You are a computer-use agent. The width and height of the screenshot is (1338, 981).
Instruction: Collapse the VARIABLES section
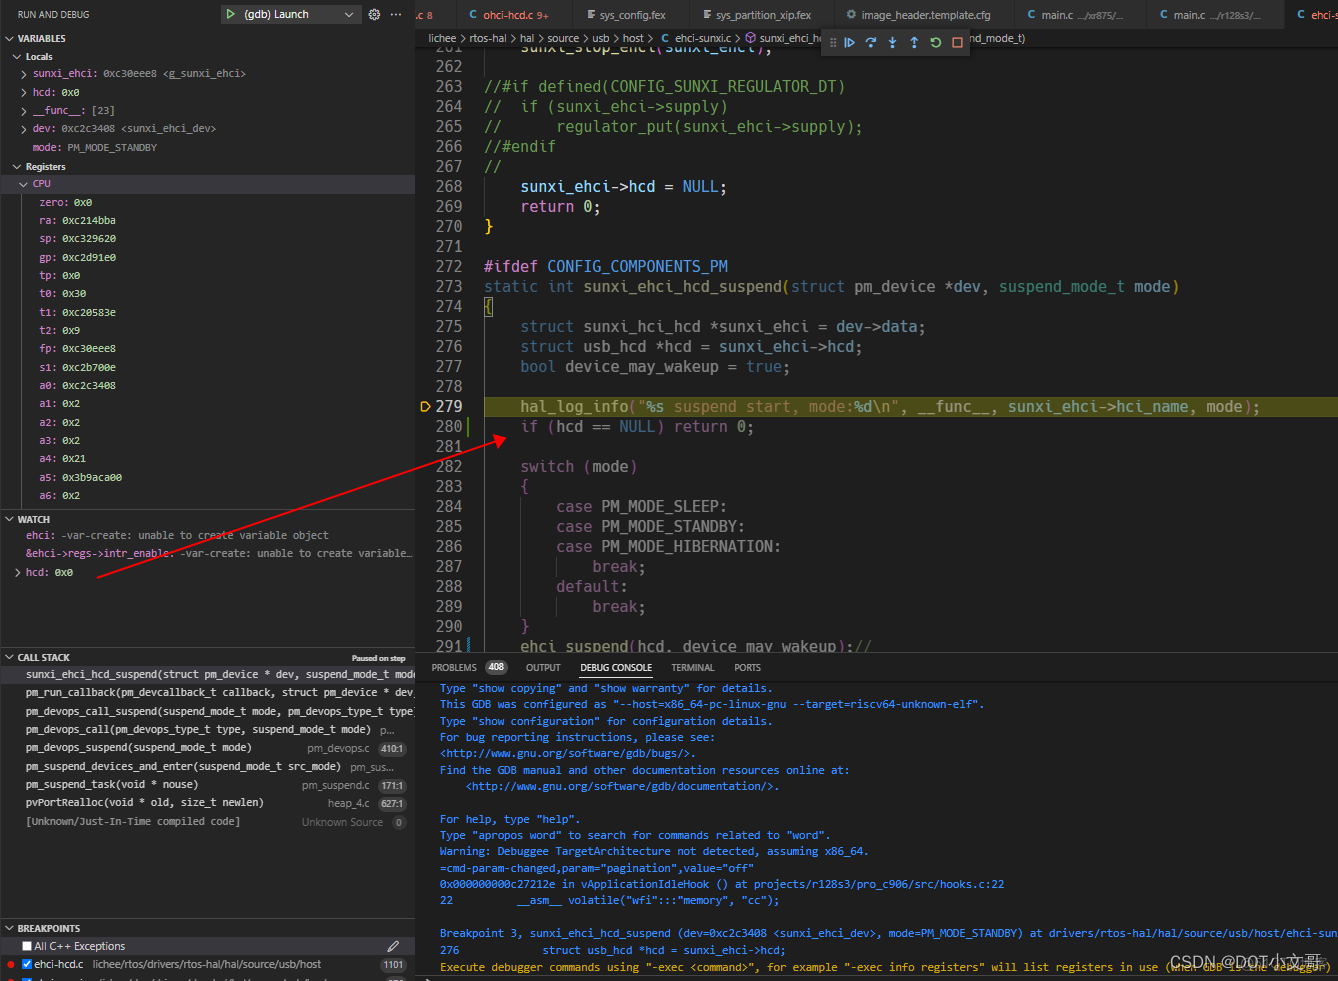(9, 38)
